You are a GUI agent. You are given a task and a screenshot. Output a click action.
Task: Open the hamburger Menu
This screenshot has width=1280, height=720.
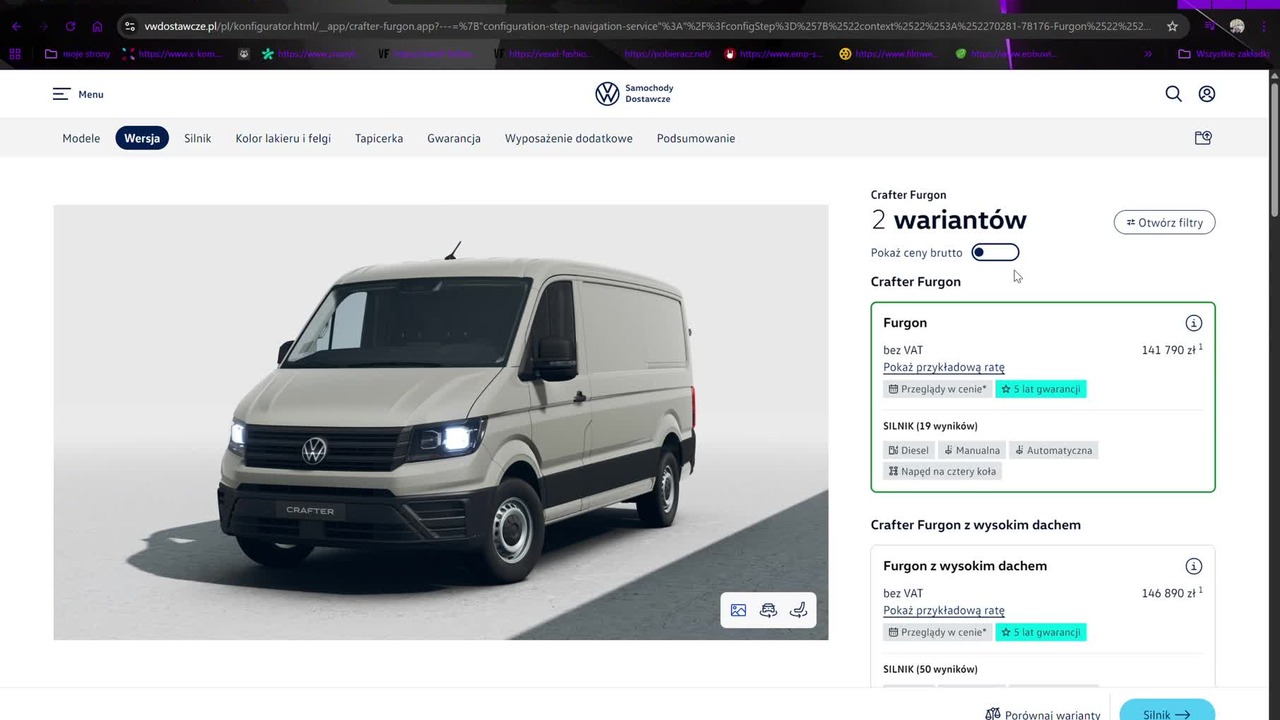77,94
